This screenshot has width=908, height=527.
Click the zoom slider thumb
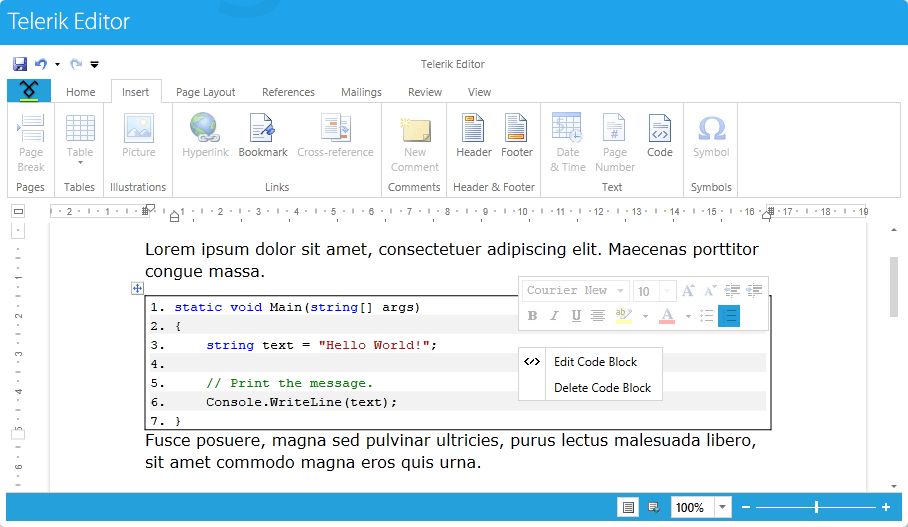coord(817,507)
